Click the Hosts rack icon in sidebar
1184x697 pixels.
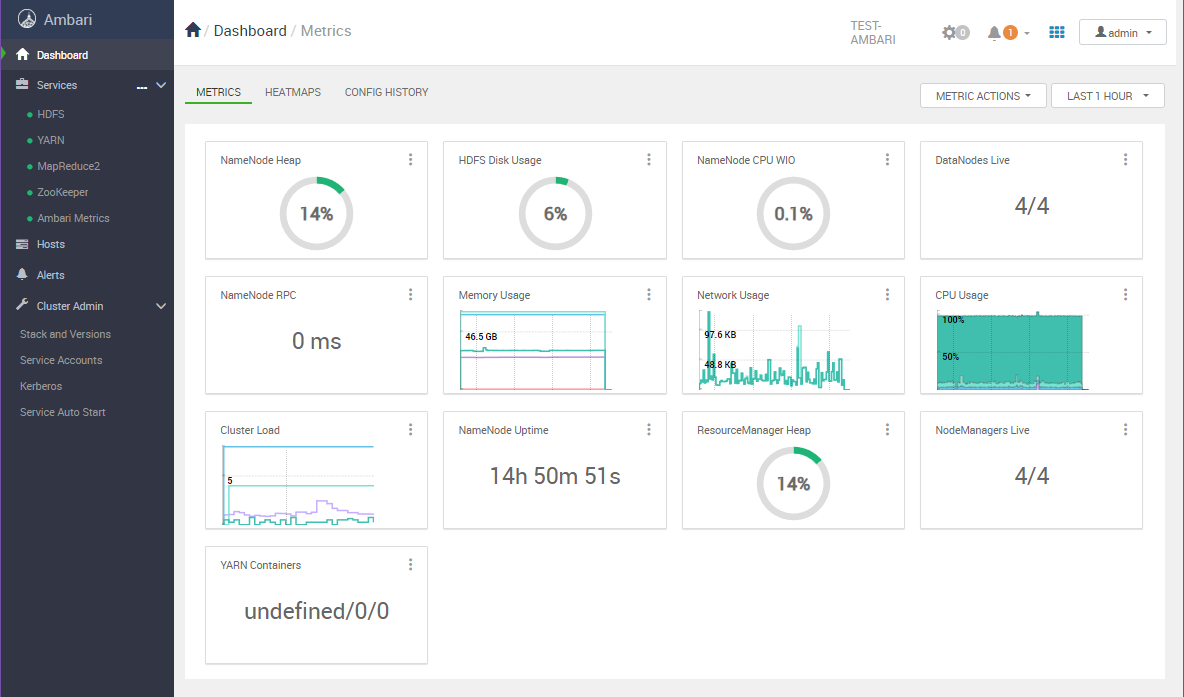[x=21, y=244]
